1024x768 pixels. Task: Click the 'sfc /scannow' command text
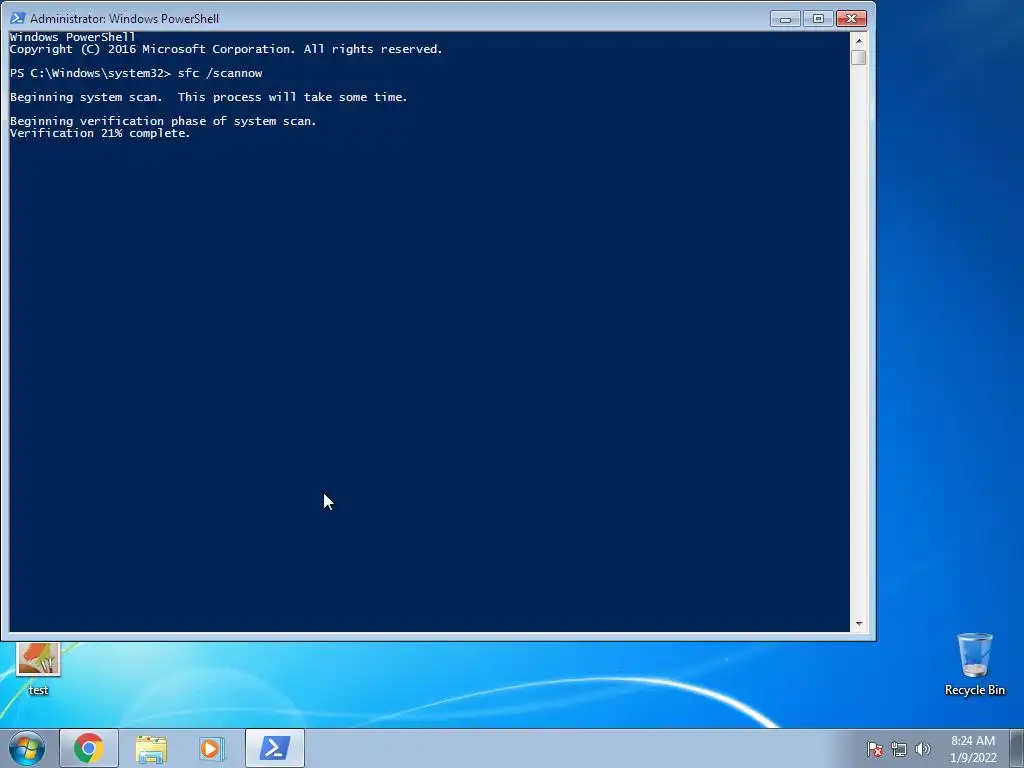tap(219, 73)
